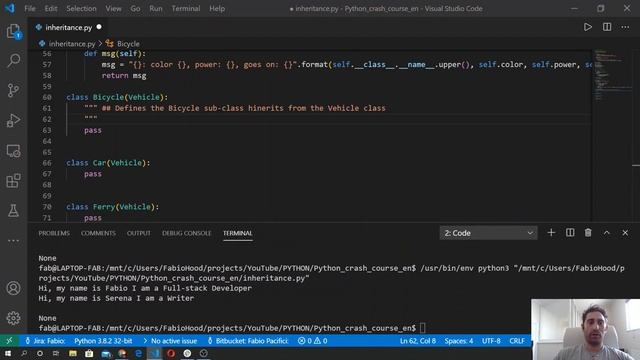The image size is (640, 360).
Task: Switch to the COMMENTS panel tab
Action: click(x=98, y=233)
